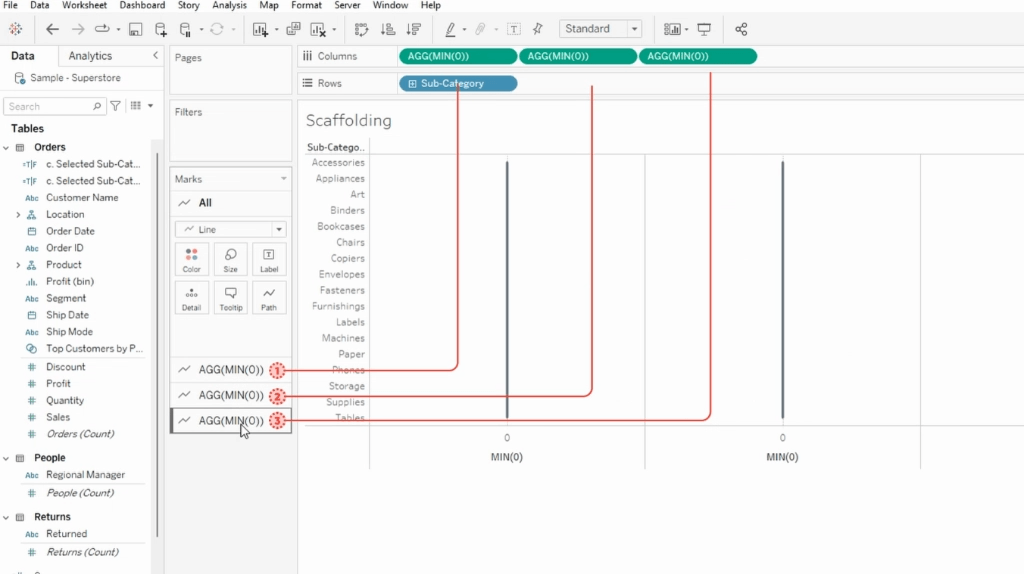The height and width of the screenshot is (574, 1024).
Task: Click the Tableau logo start page icon
Action: 16,29
